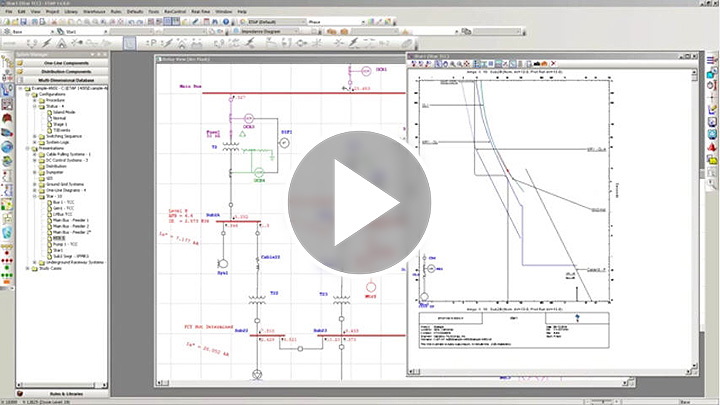This screenshot has width=720, height=405.
Task: Select TSEvents in the tree
Action: pos(61,130)
